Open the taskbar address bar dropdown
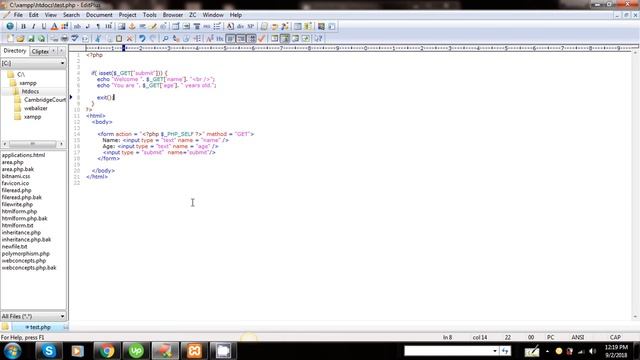This screenshot has height=360, width=640. (x=495, y=351)
